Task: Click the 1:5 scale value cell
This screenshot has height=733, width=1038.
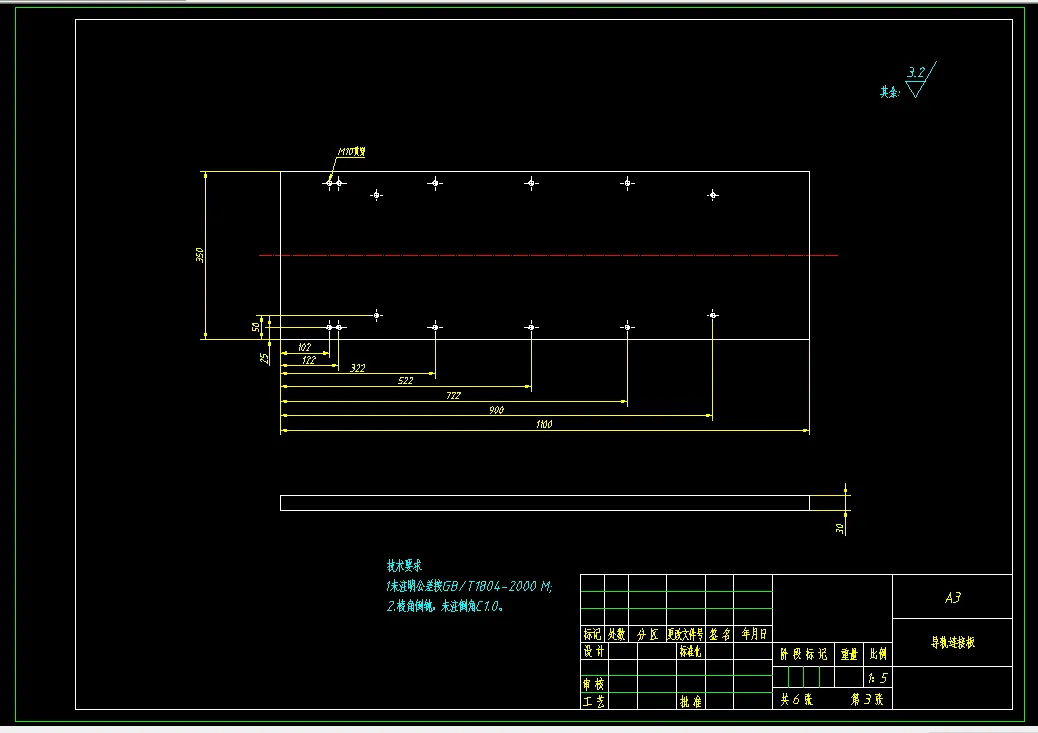Action: click(x=878, y=677)
